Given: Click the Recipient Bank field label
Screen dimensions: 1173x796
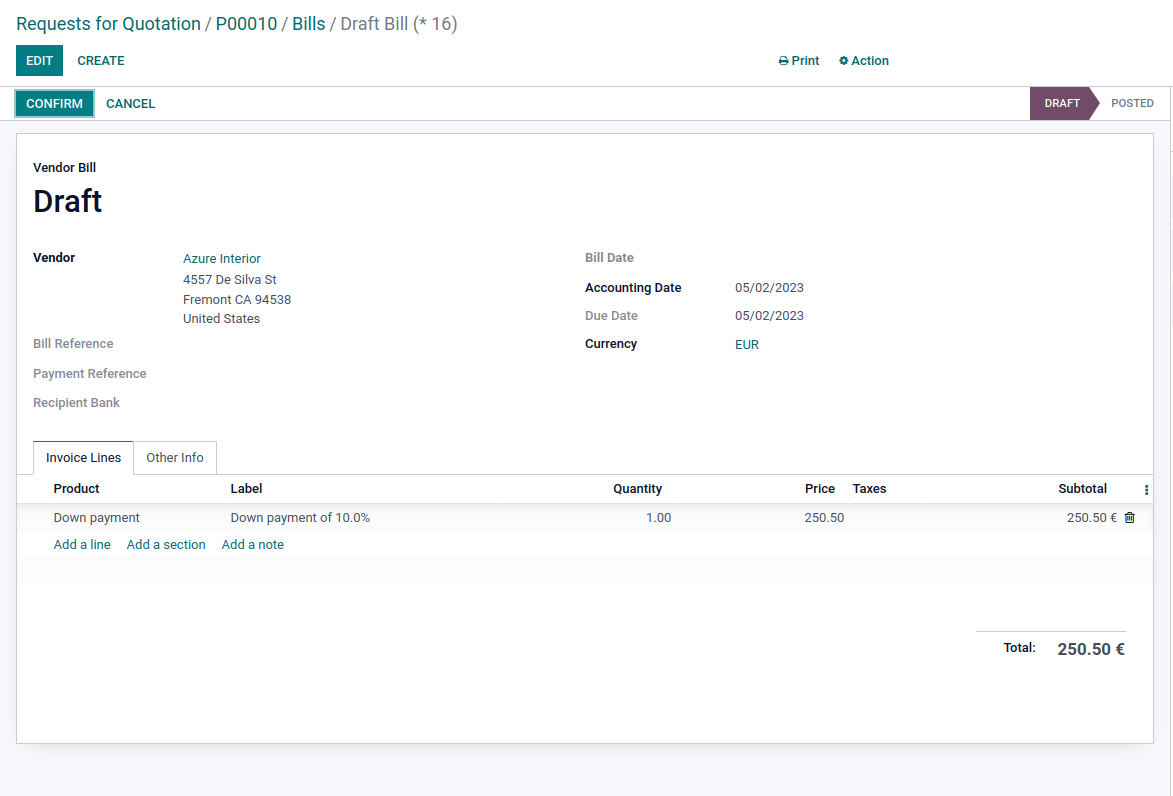Looking at the screenshot, I should [76, 402].
